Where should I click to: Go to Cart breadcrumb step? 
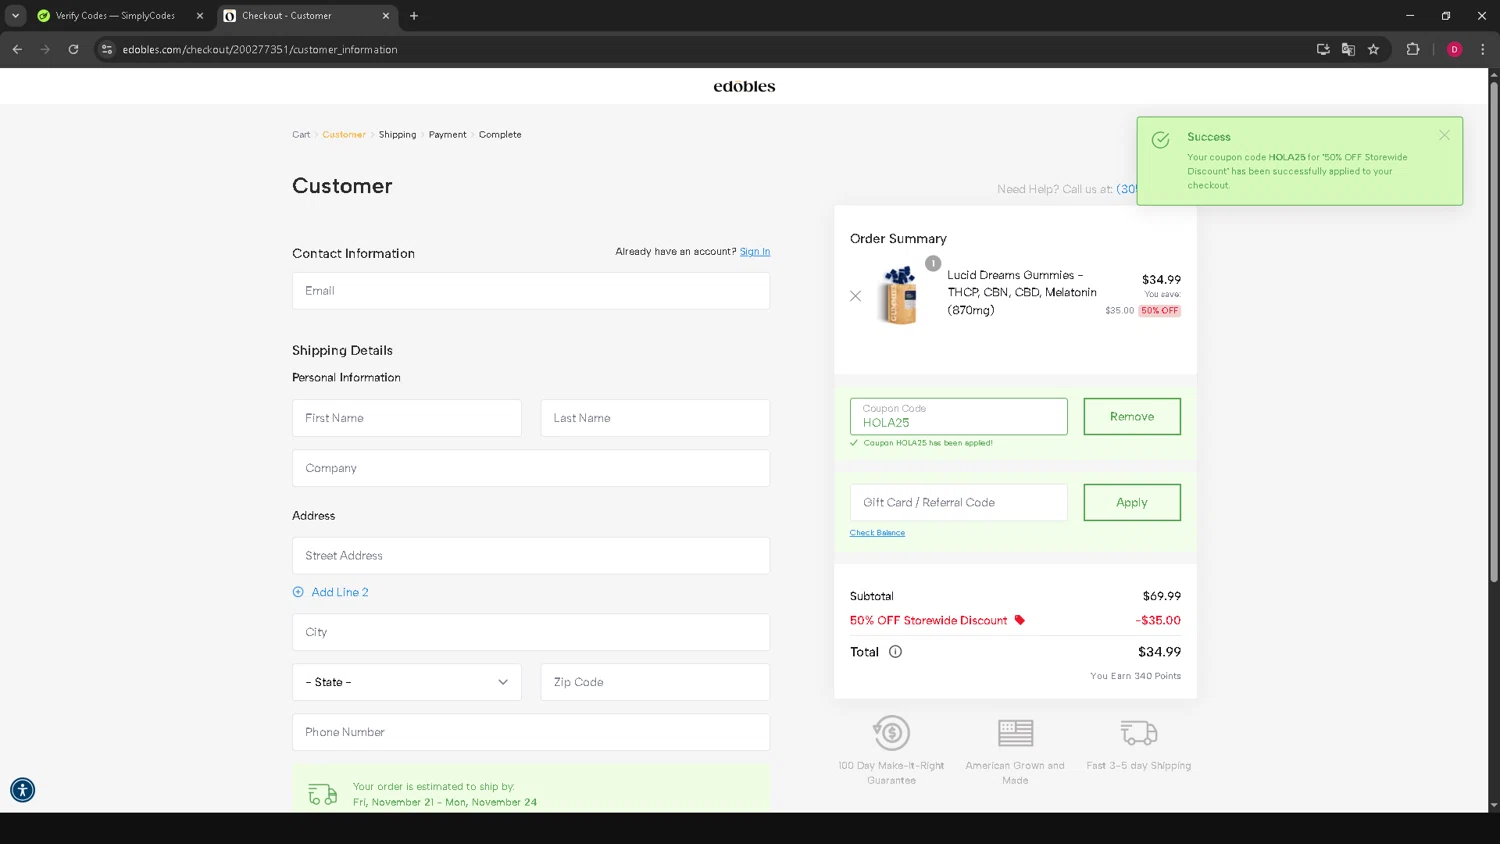tap(301, 134)
